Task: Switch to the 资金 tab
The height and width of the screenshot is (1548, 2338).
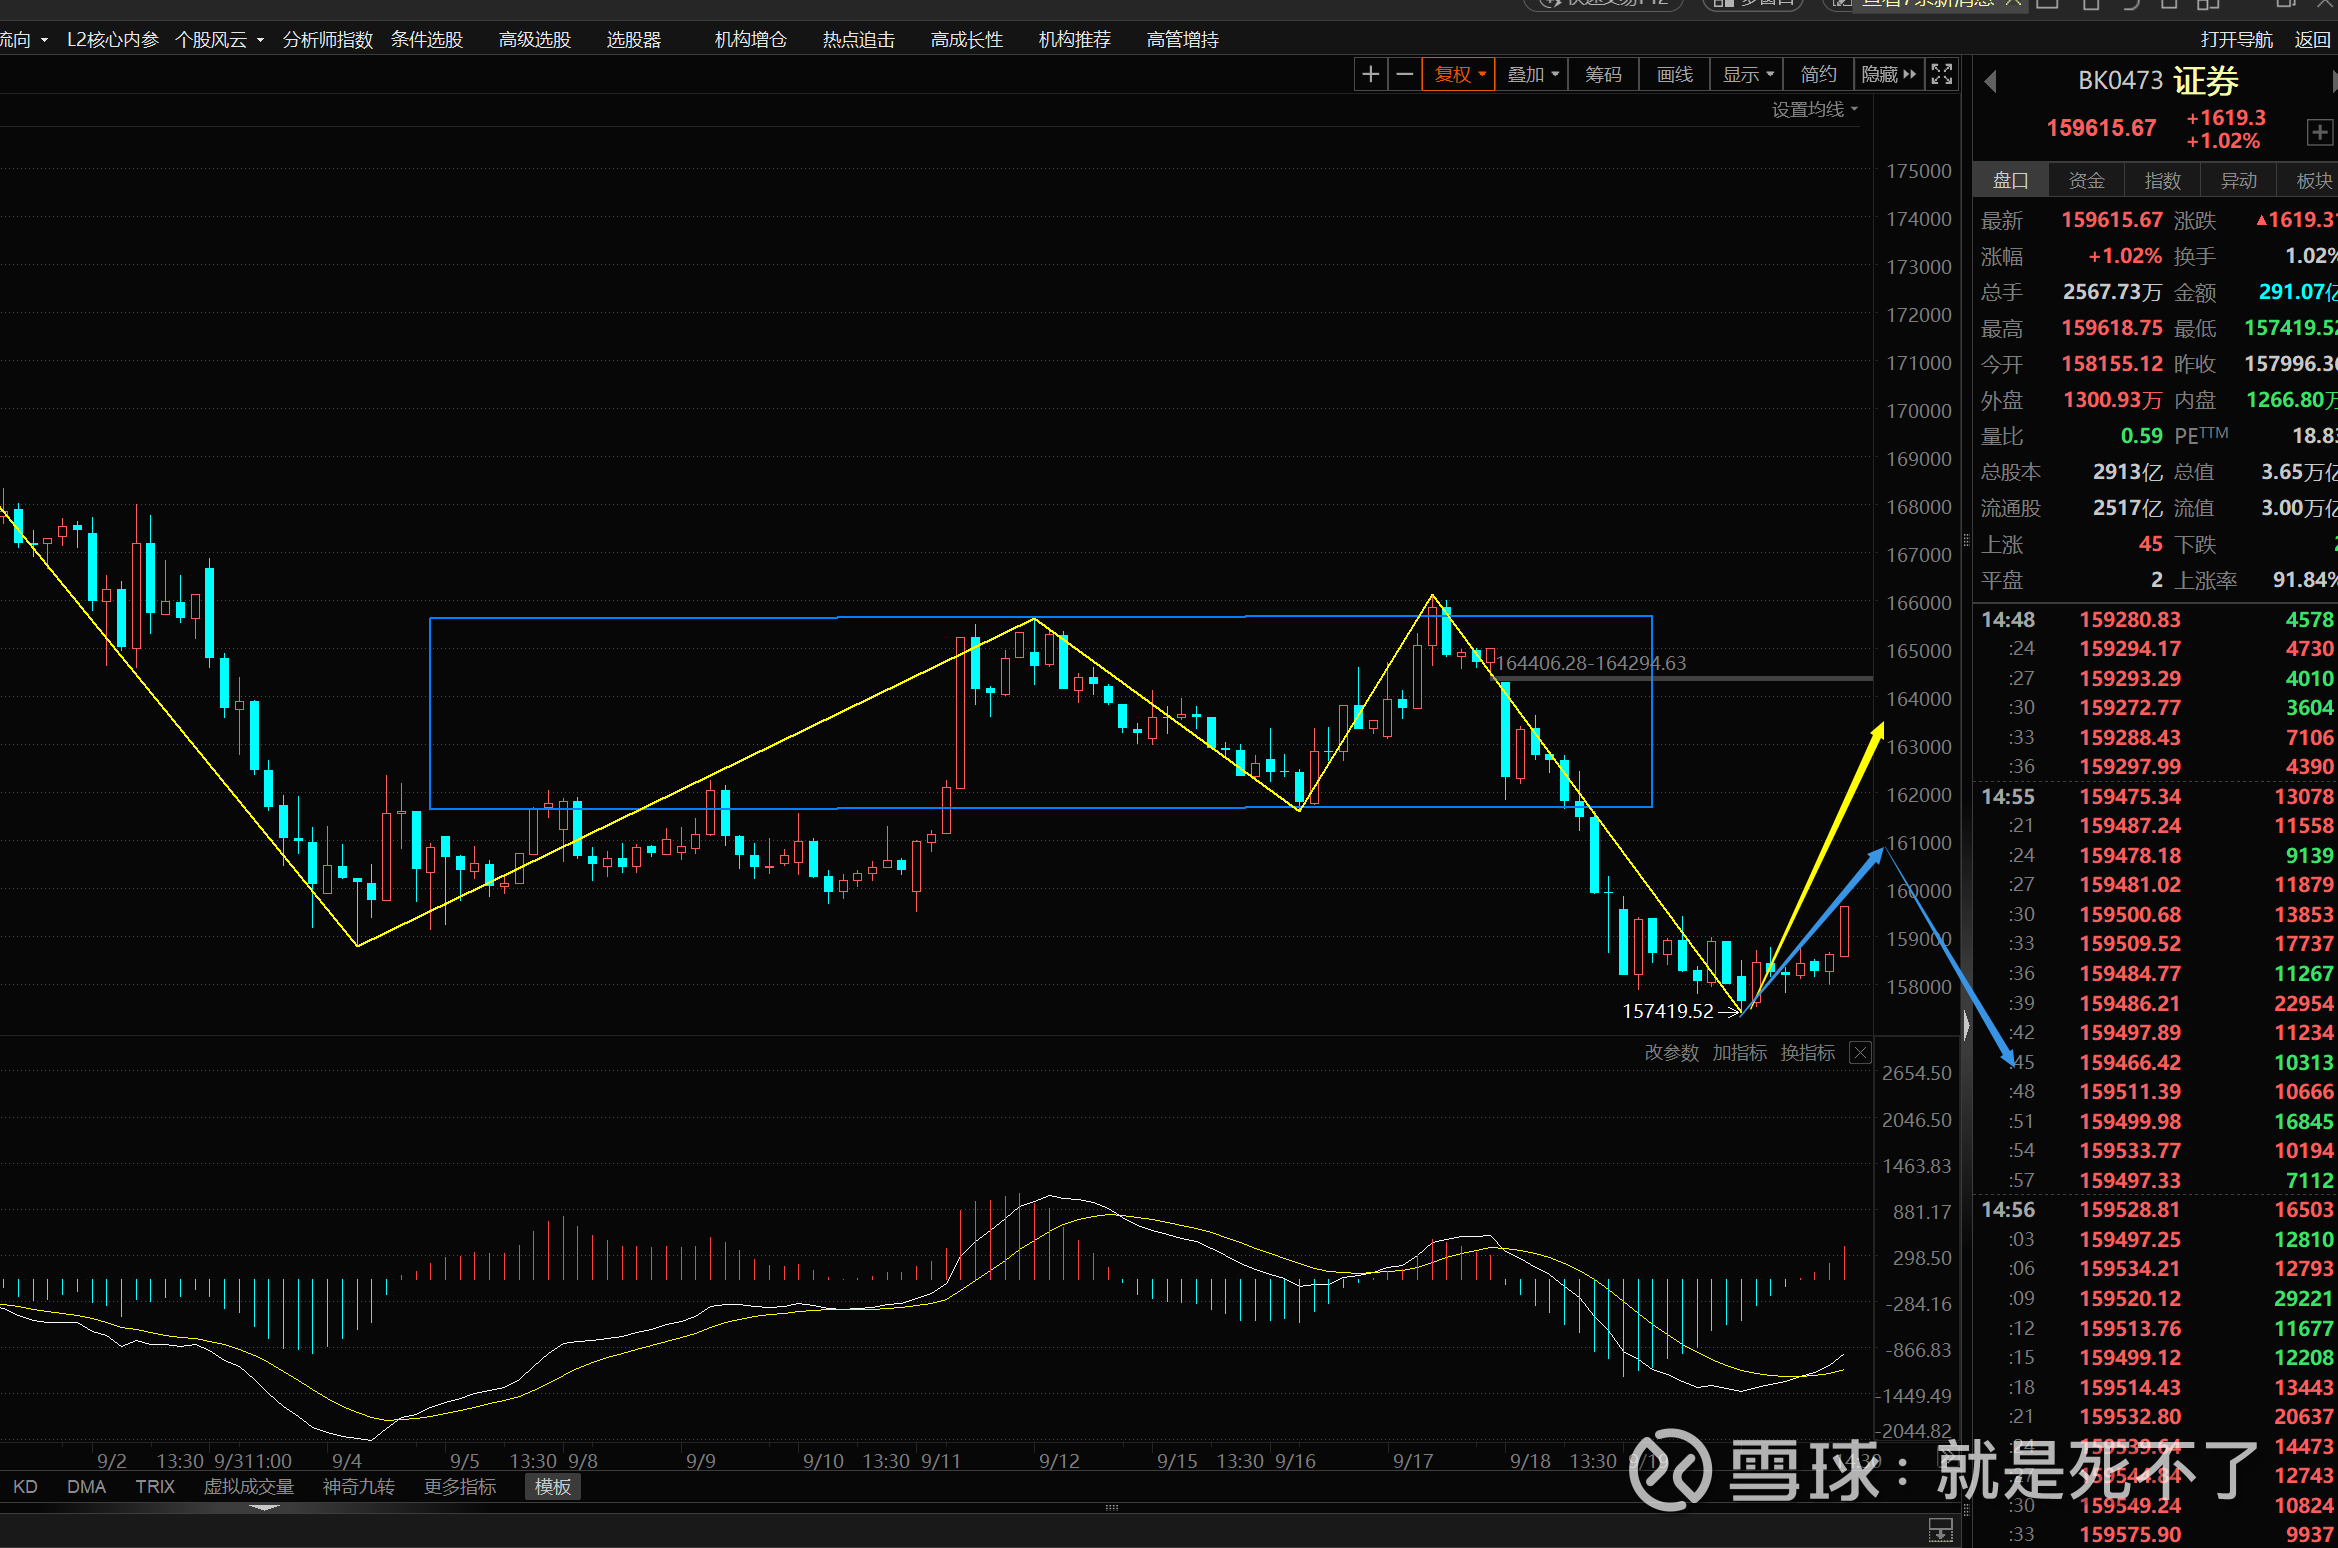Action: pyautogui.click(x=2086, y=181)
